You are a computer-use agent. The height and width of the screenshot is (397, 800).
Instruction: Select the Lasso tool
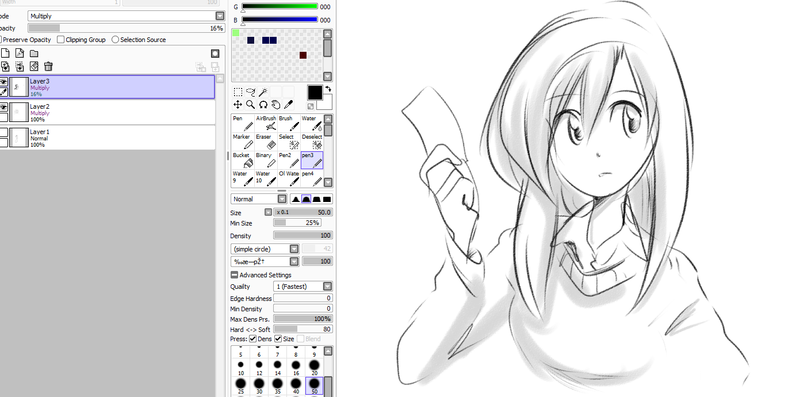(251, 92)
